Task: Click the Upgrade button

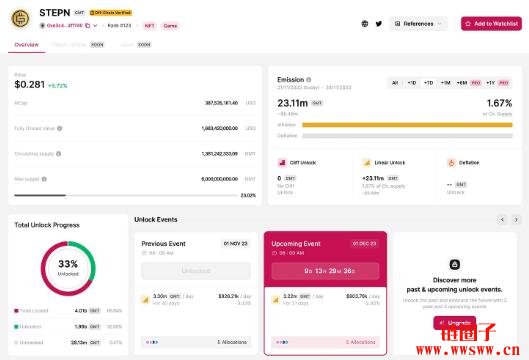Action: (x=455, y=323)
